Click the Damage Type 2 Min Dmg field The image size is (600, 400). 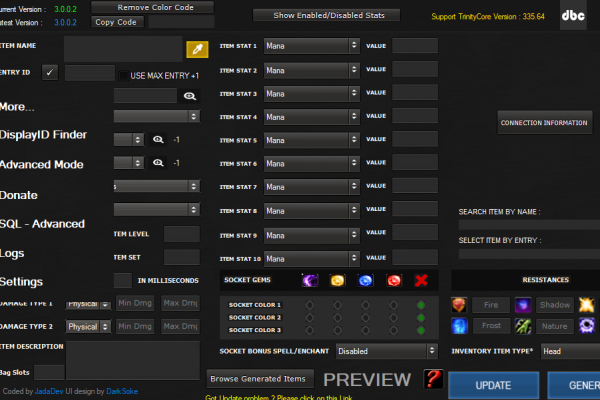[x=135, y=327]
